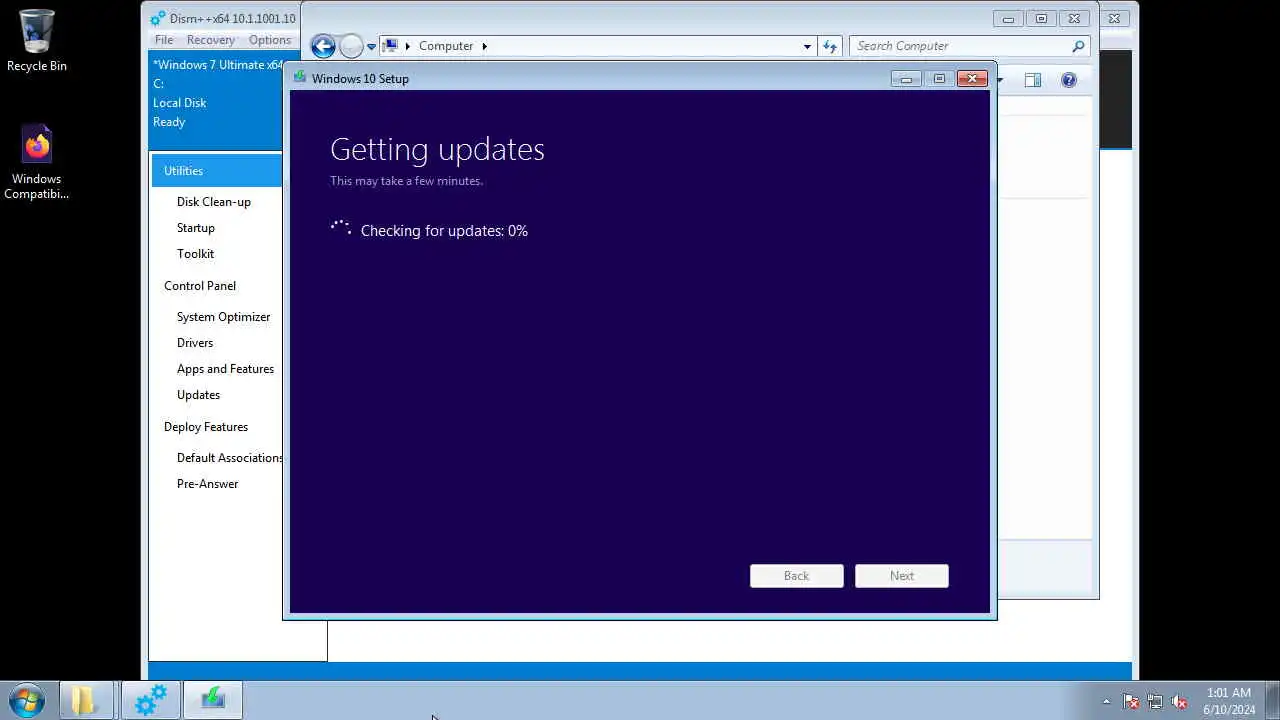The height and width of the screenshot is (720, 1280).
Task: Click the Back arrow in Explorer window
Action: (322, 46)
